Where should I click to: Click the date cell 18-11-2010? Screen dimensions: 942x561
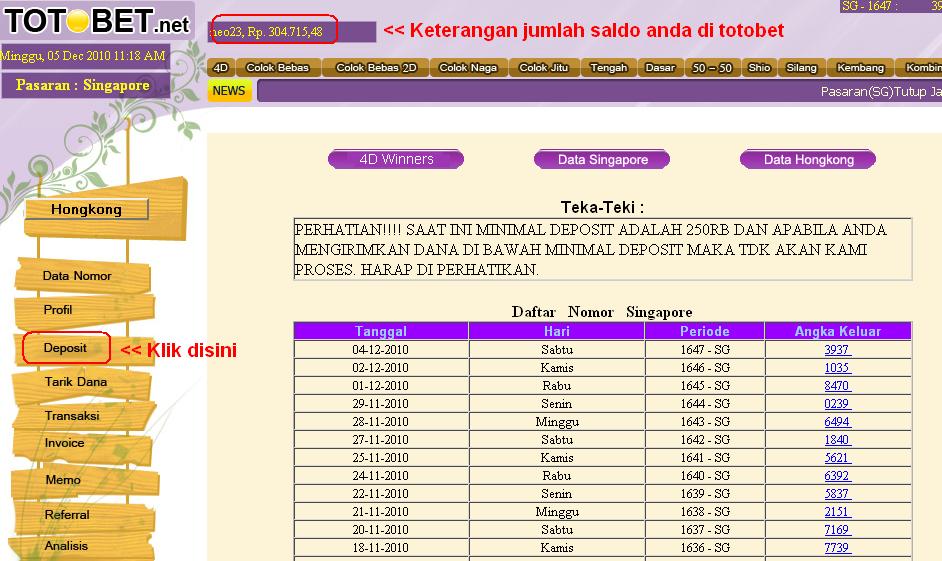380,548
